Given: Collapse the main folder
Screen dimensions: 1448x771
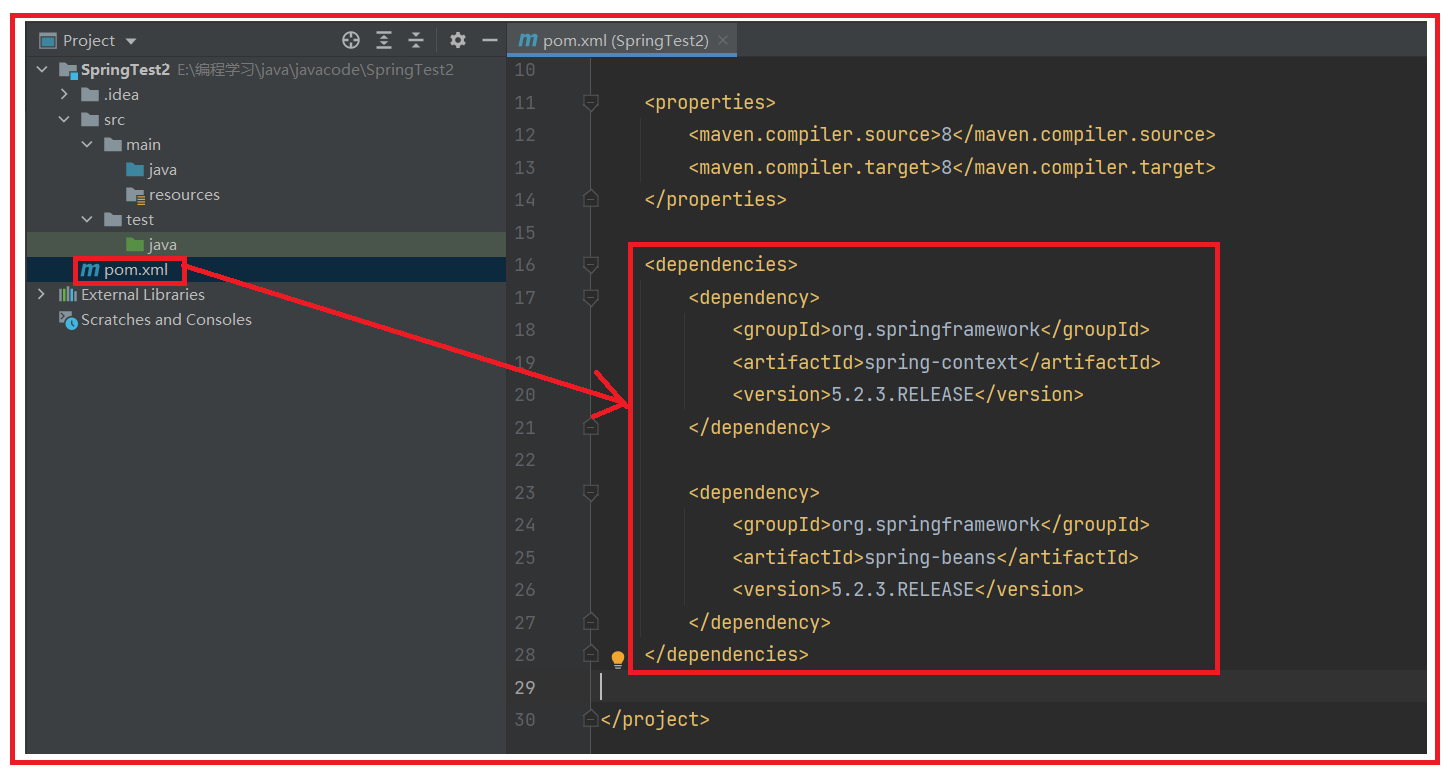Looking at the screenshot, I should (87, 144).
